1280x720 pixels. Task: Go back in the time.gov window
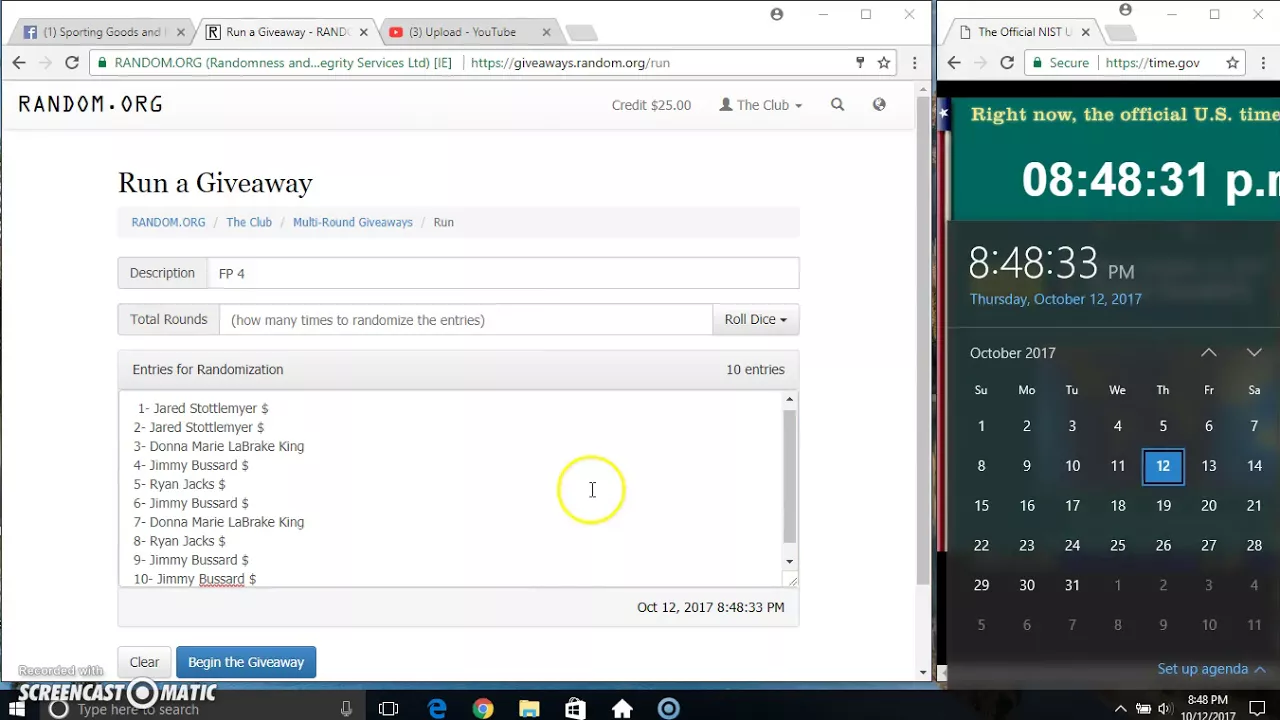coord(954,62)
